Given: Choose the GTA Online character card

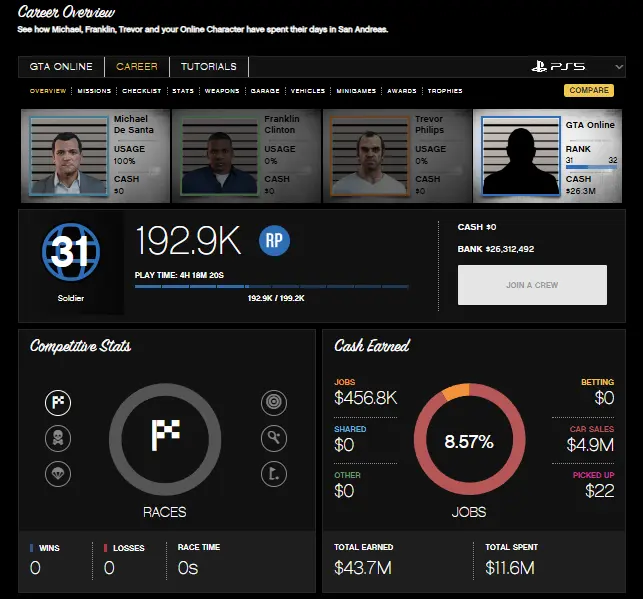Looking at the screenshot, I should [x=549, y=155].
